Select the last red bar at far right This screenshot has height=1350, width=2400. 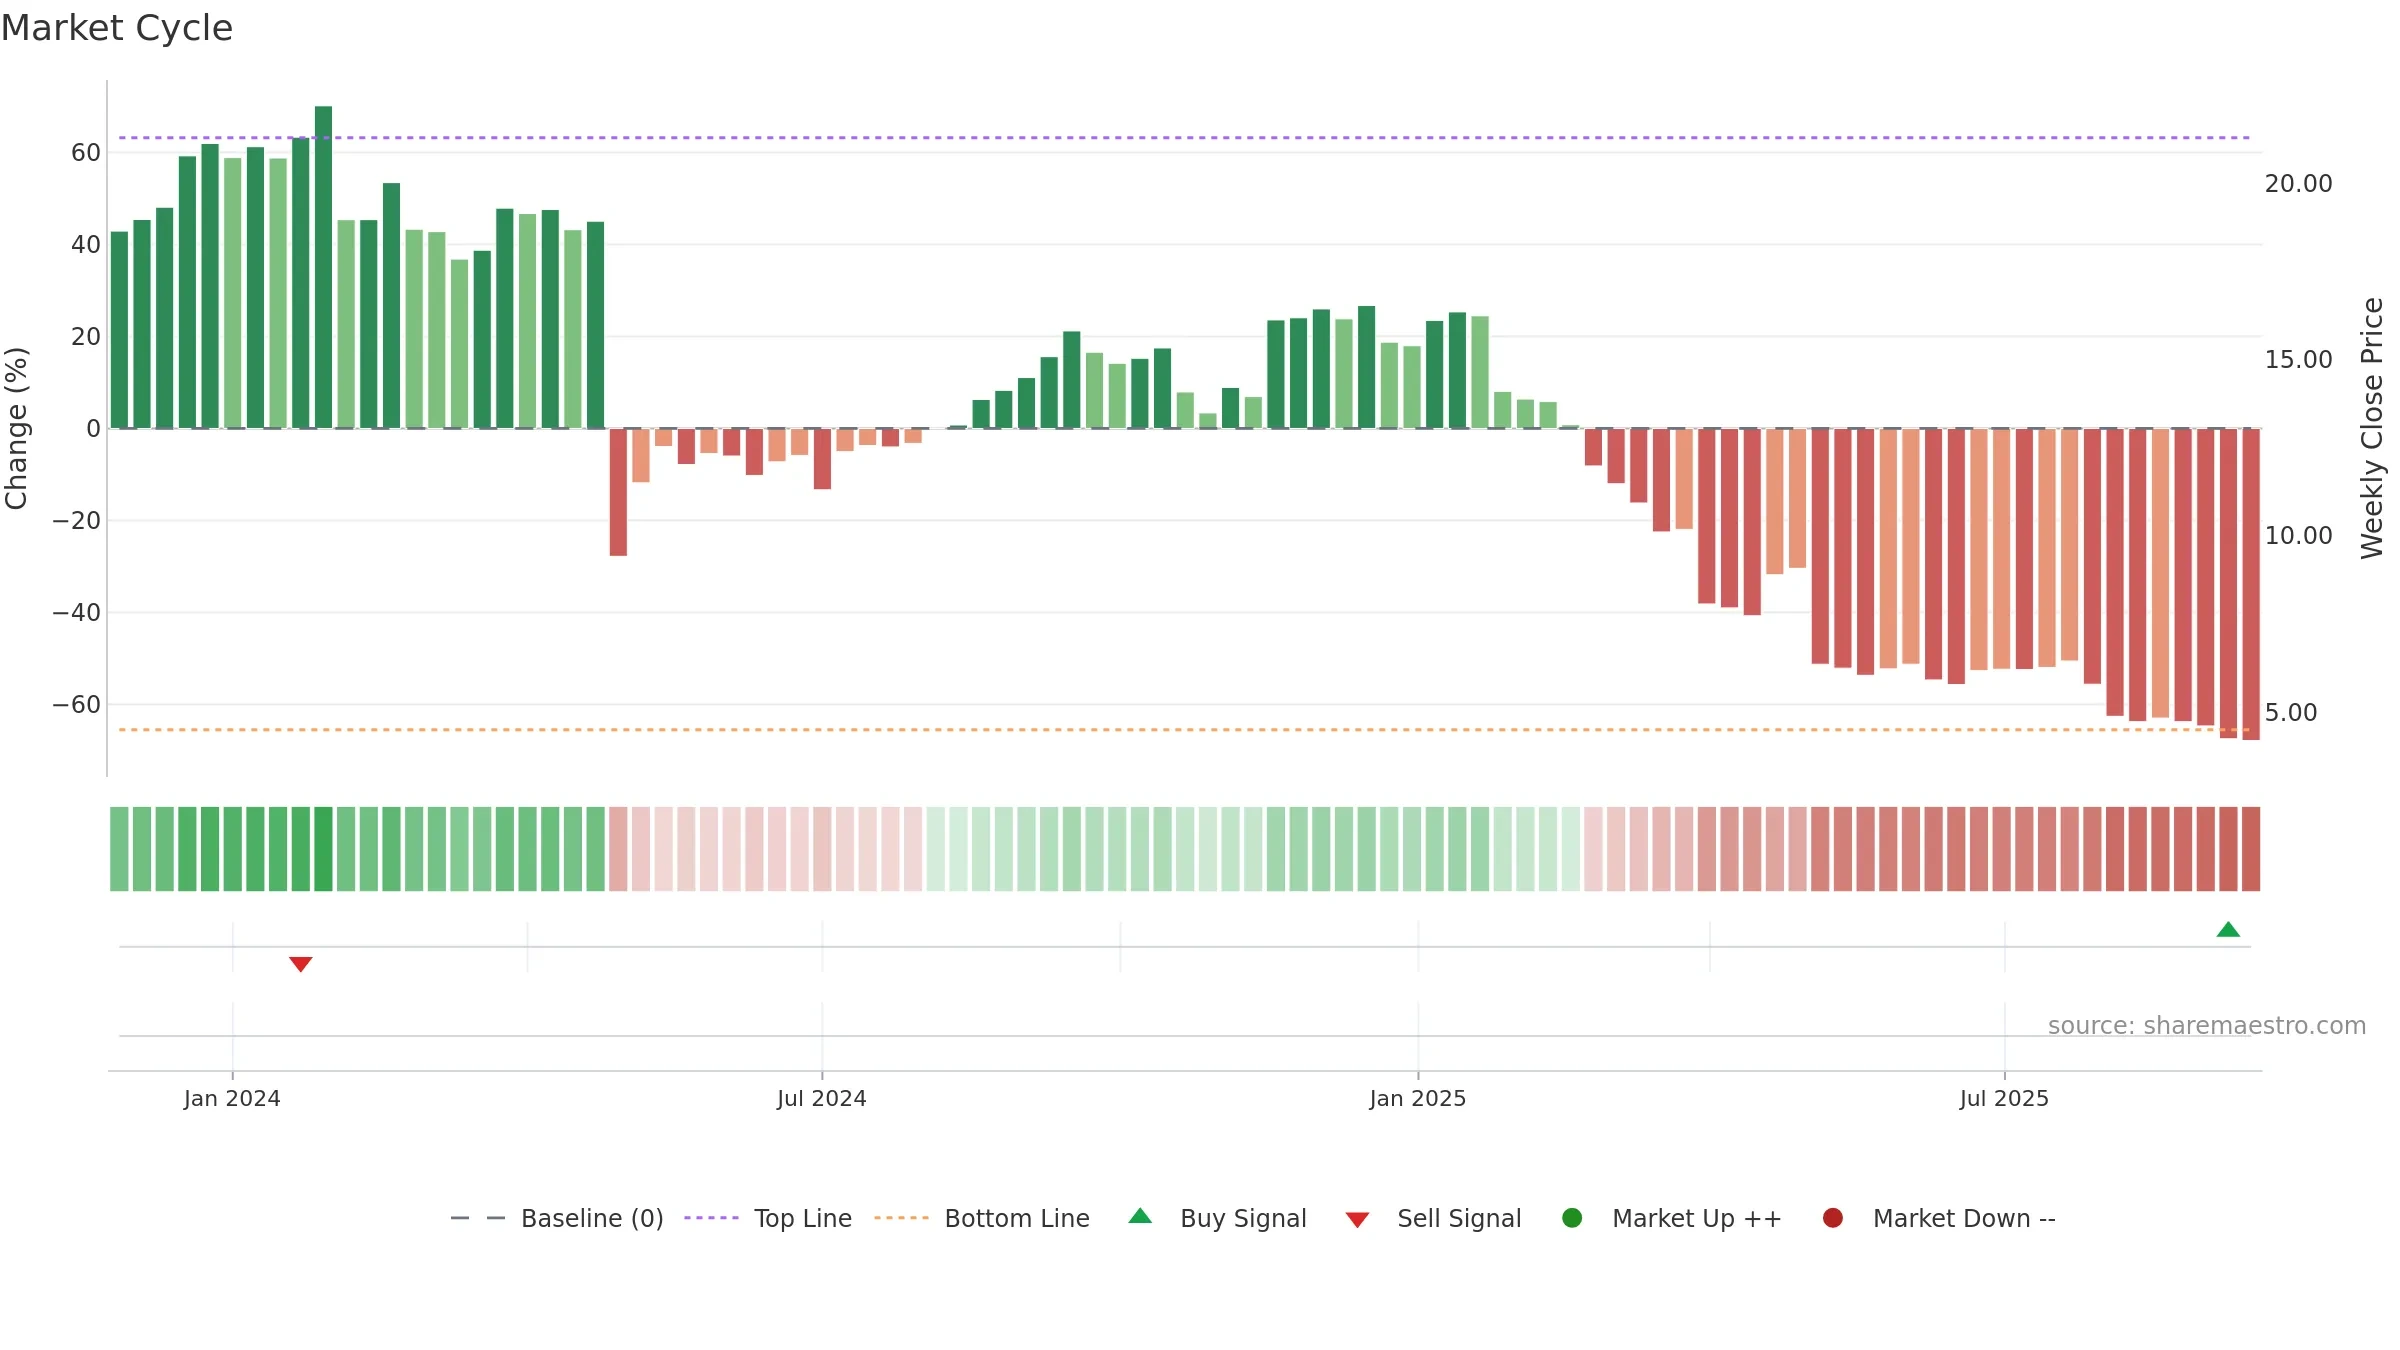(2251, 584)
